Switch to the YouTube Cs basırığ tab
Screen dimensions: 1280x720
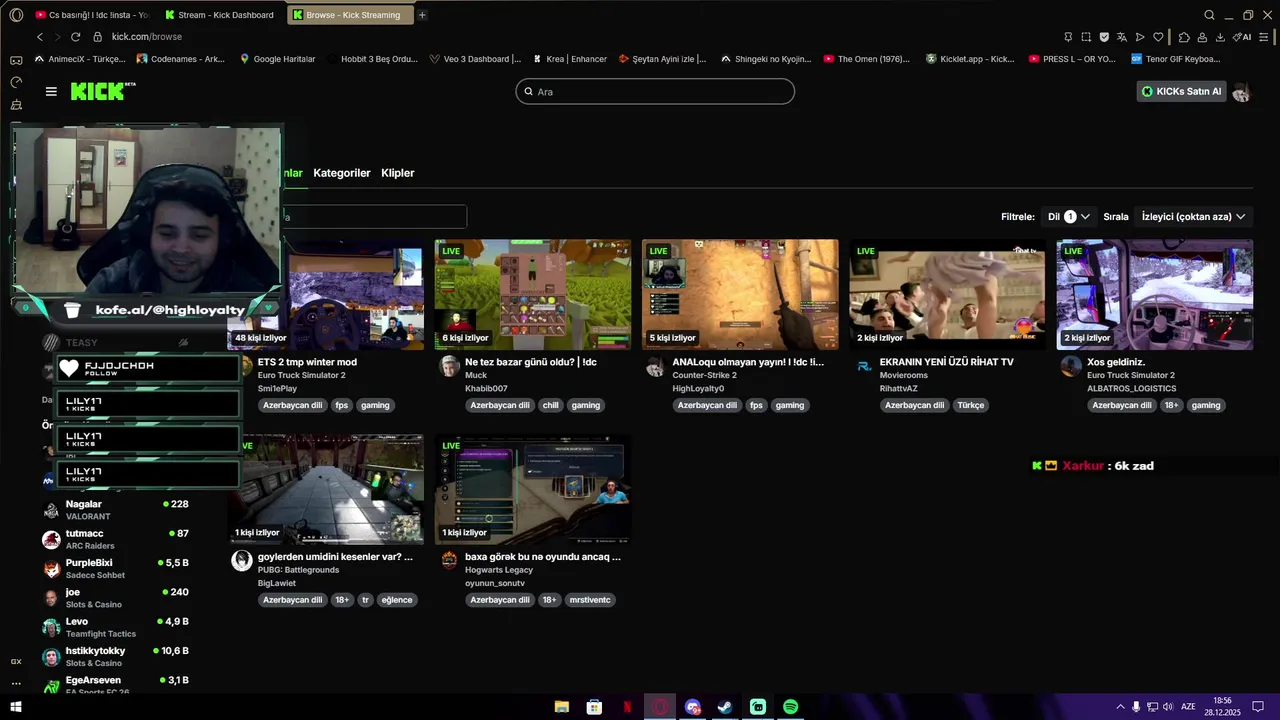tap(91, 15)
